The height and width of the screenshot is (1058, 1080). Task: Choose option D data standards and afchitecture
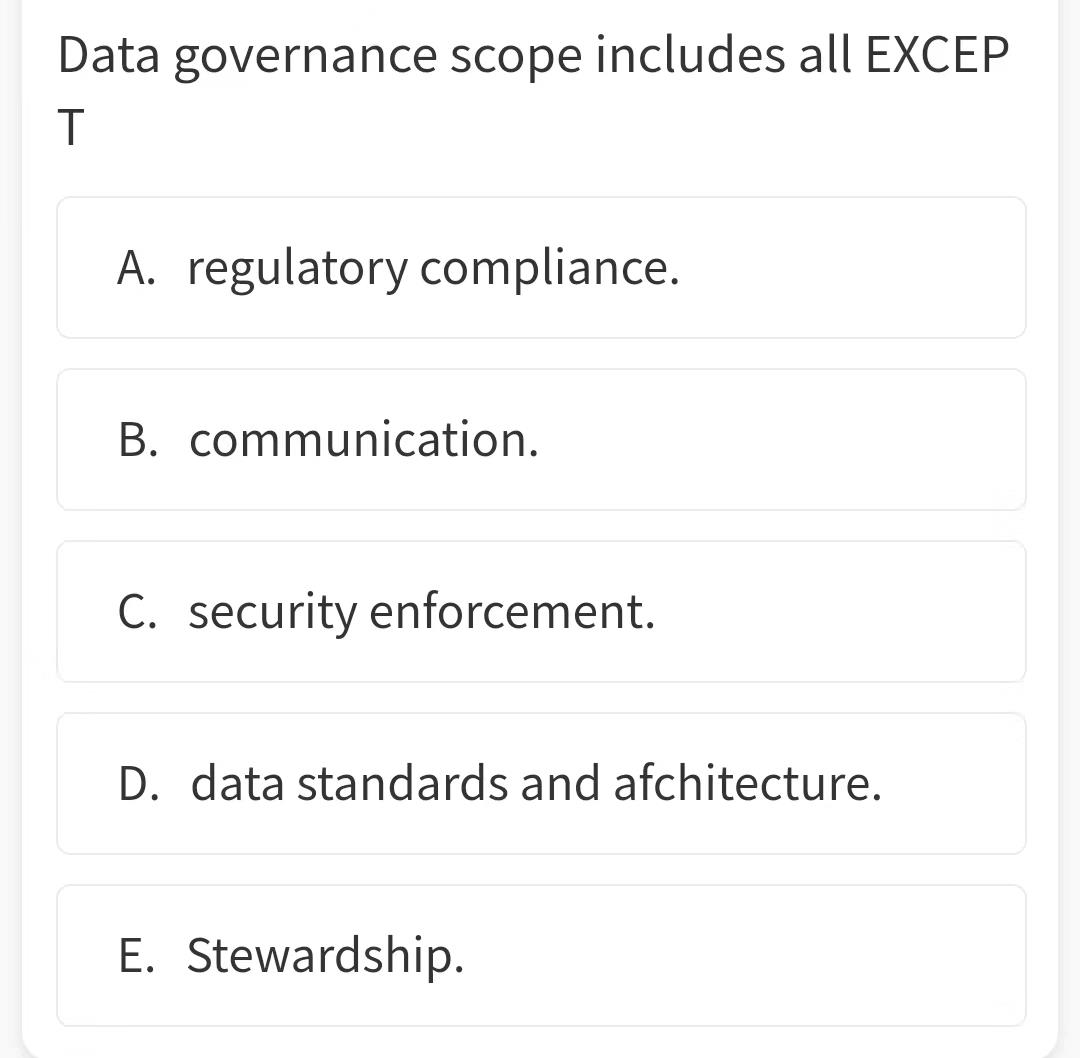(541, 784)
